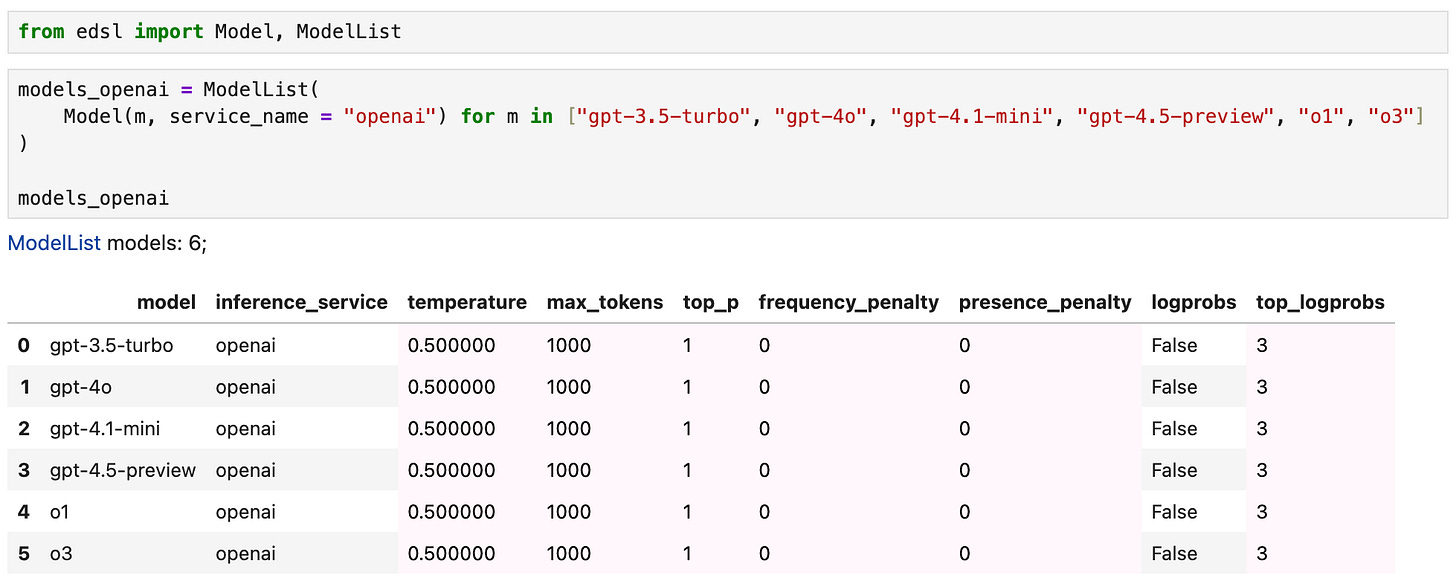
Task: Select the gpt-4.1-mini model cell
Action: click(x=105, y=428)
